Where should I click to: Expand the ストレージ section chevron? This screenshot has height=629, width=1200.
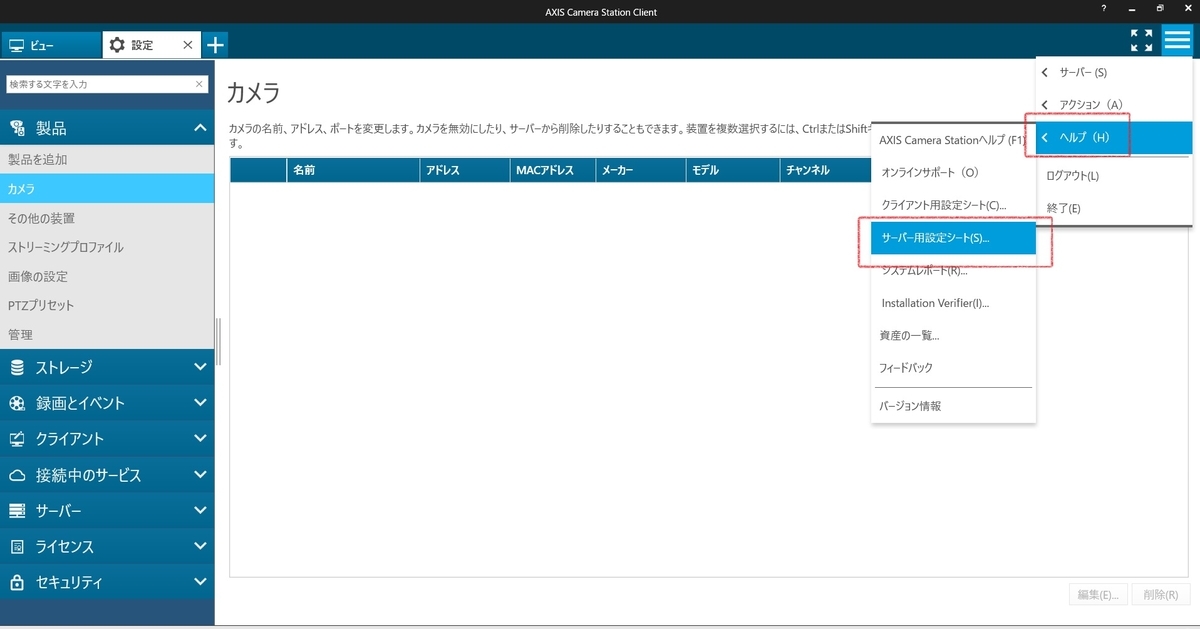[x=200, y=367]
